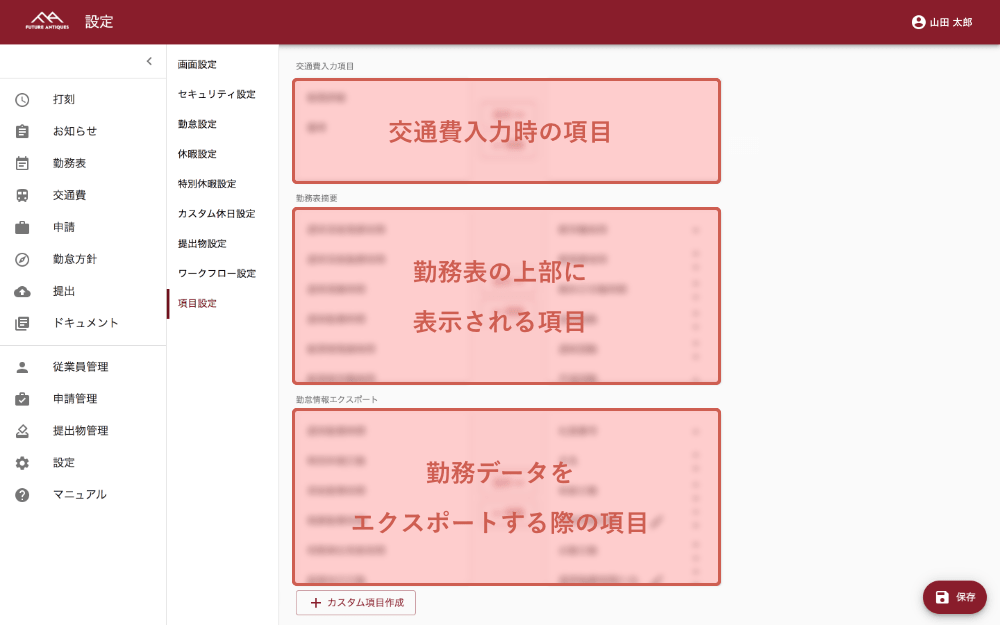Click カスタム項目作成 button
Screen dimensions: 1000x625
(356, 602)
